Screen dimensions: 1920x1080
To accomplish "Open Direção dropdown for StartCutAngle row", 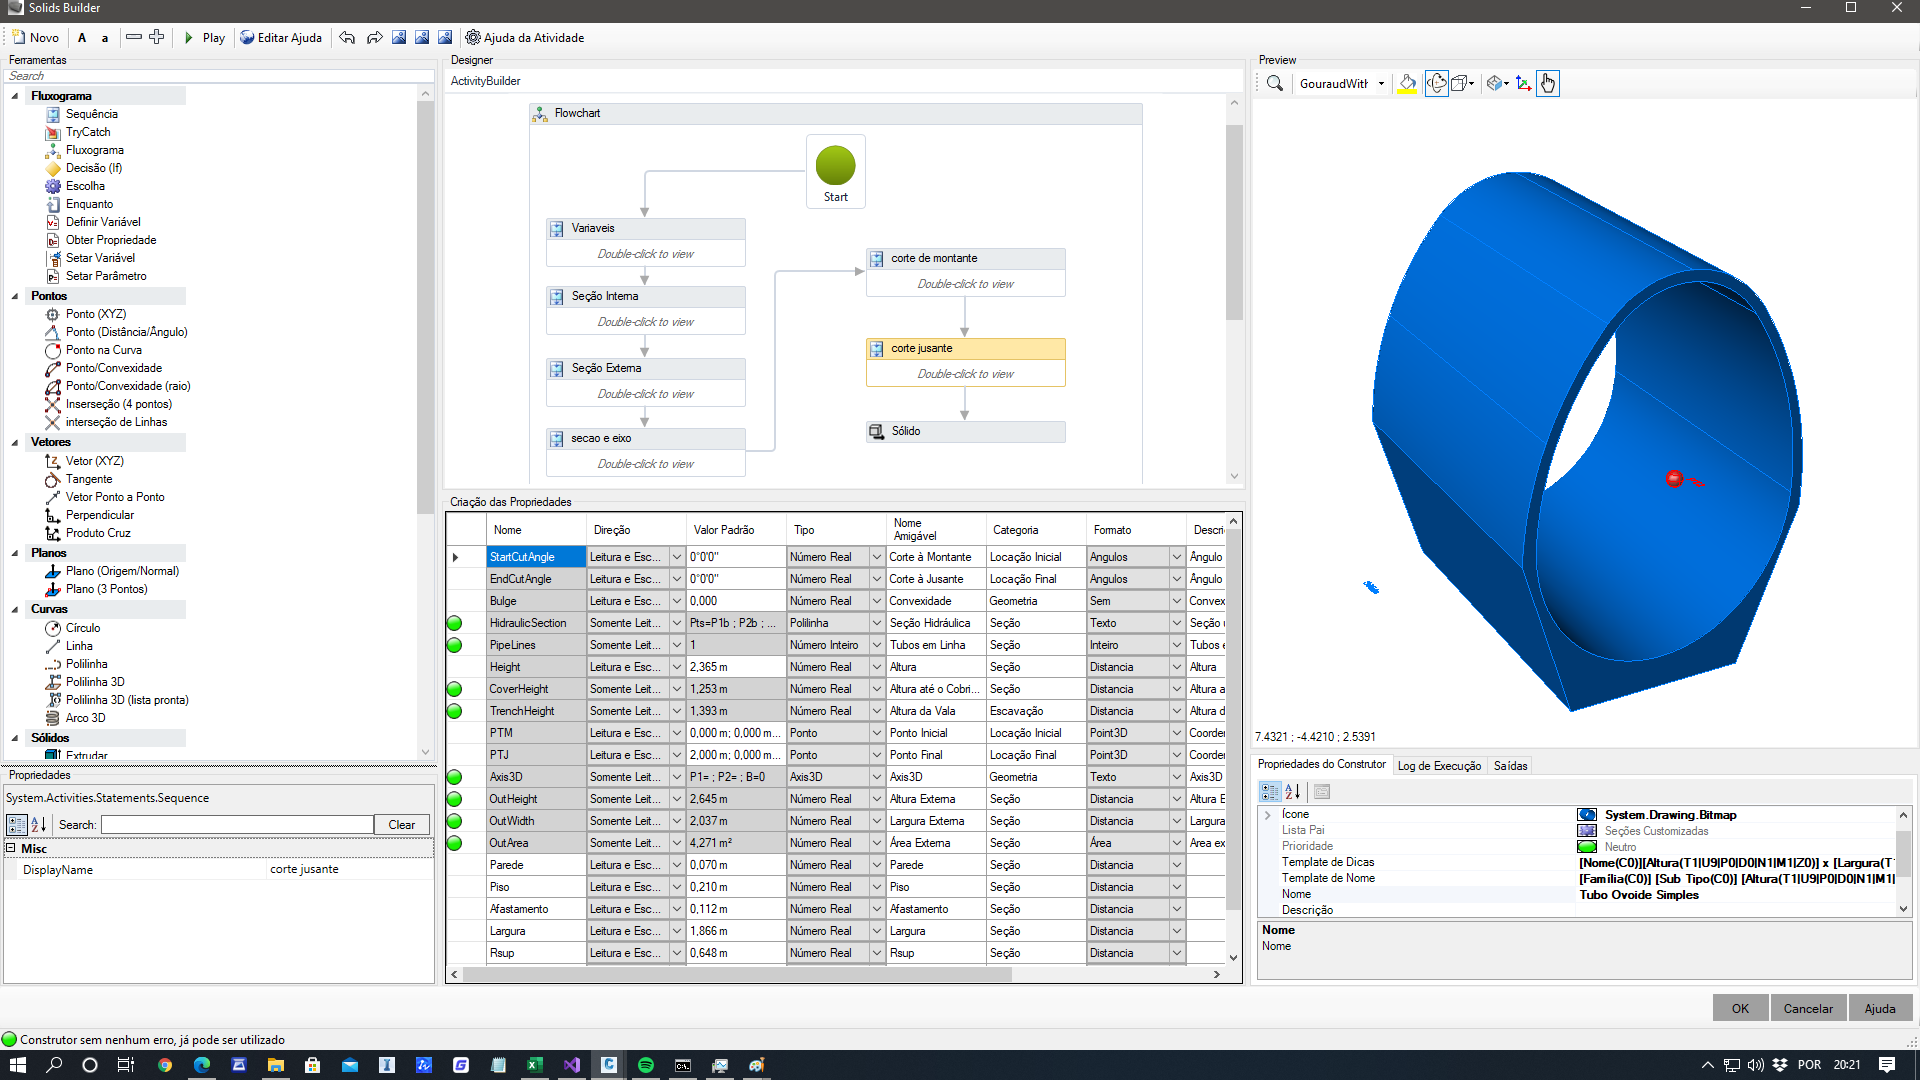I will pos(676,557).
